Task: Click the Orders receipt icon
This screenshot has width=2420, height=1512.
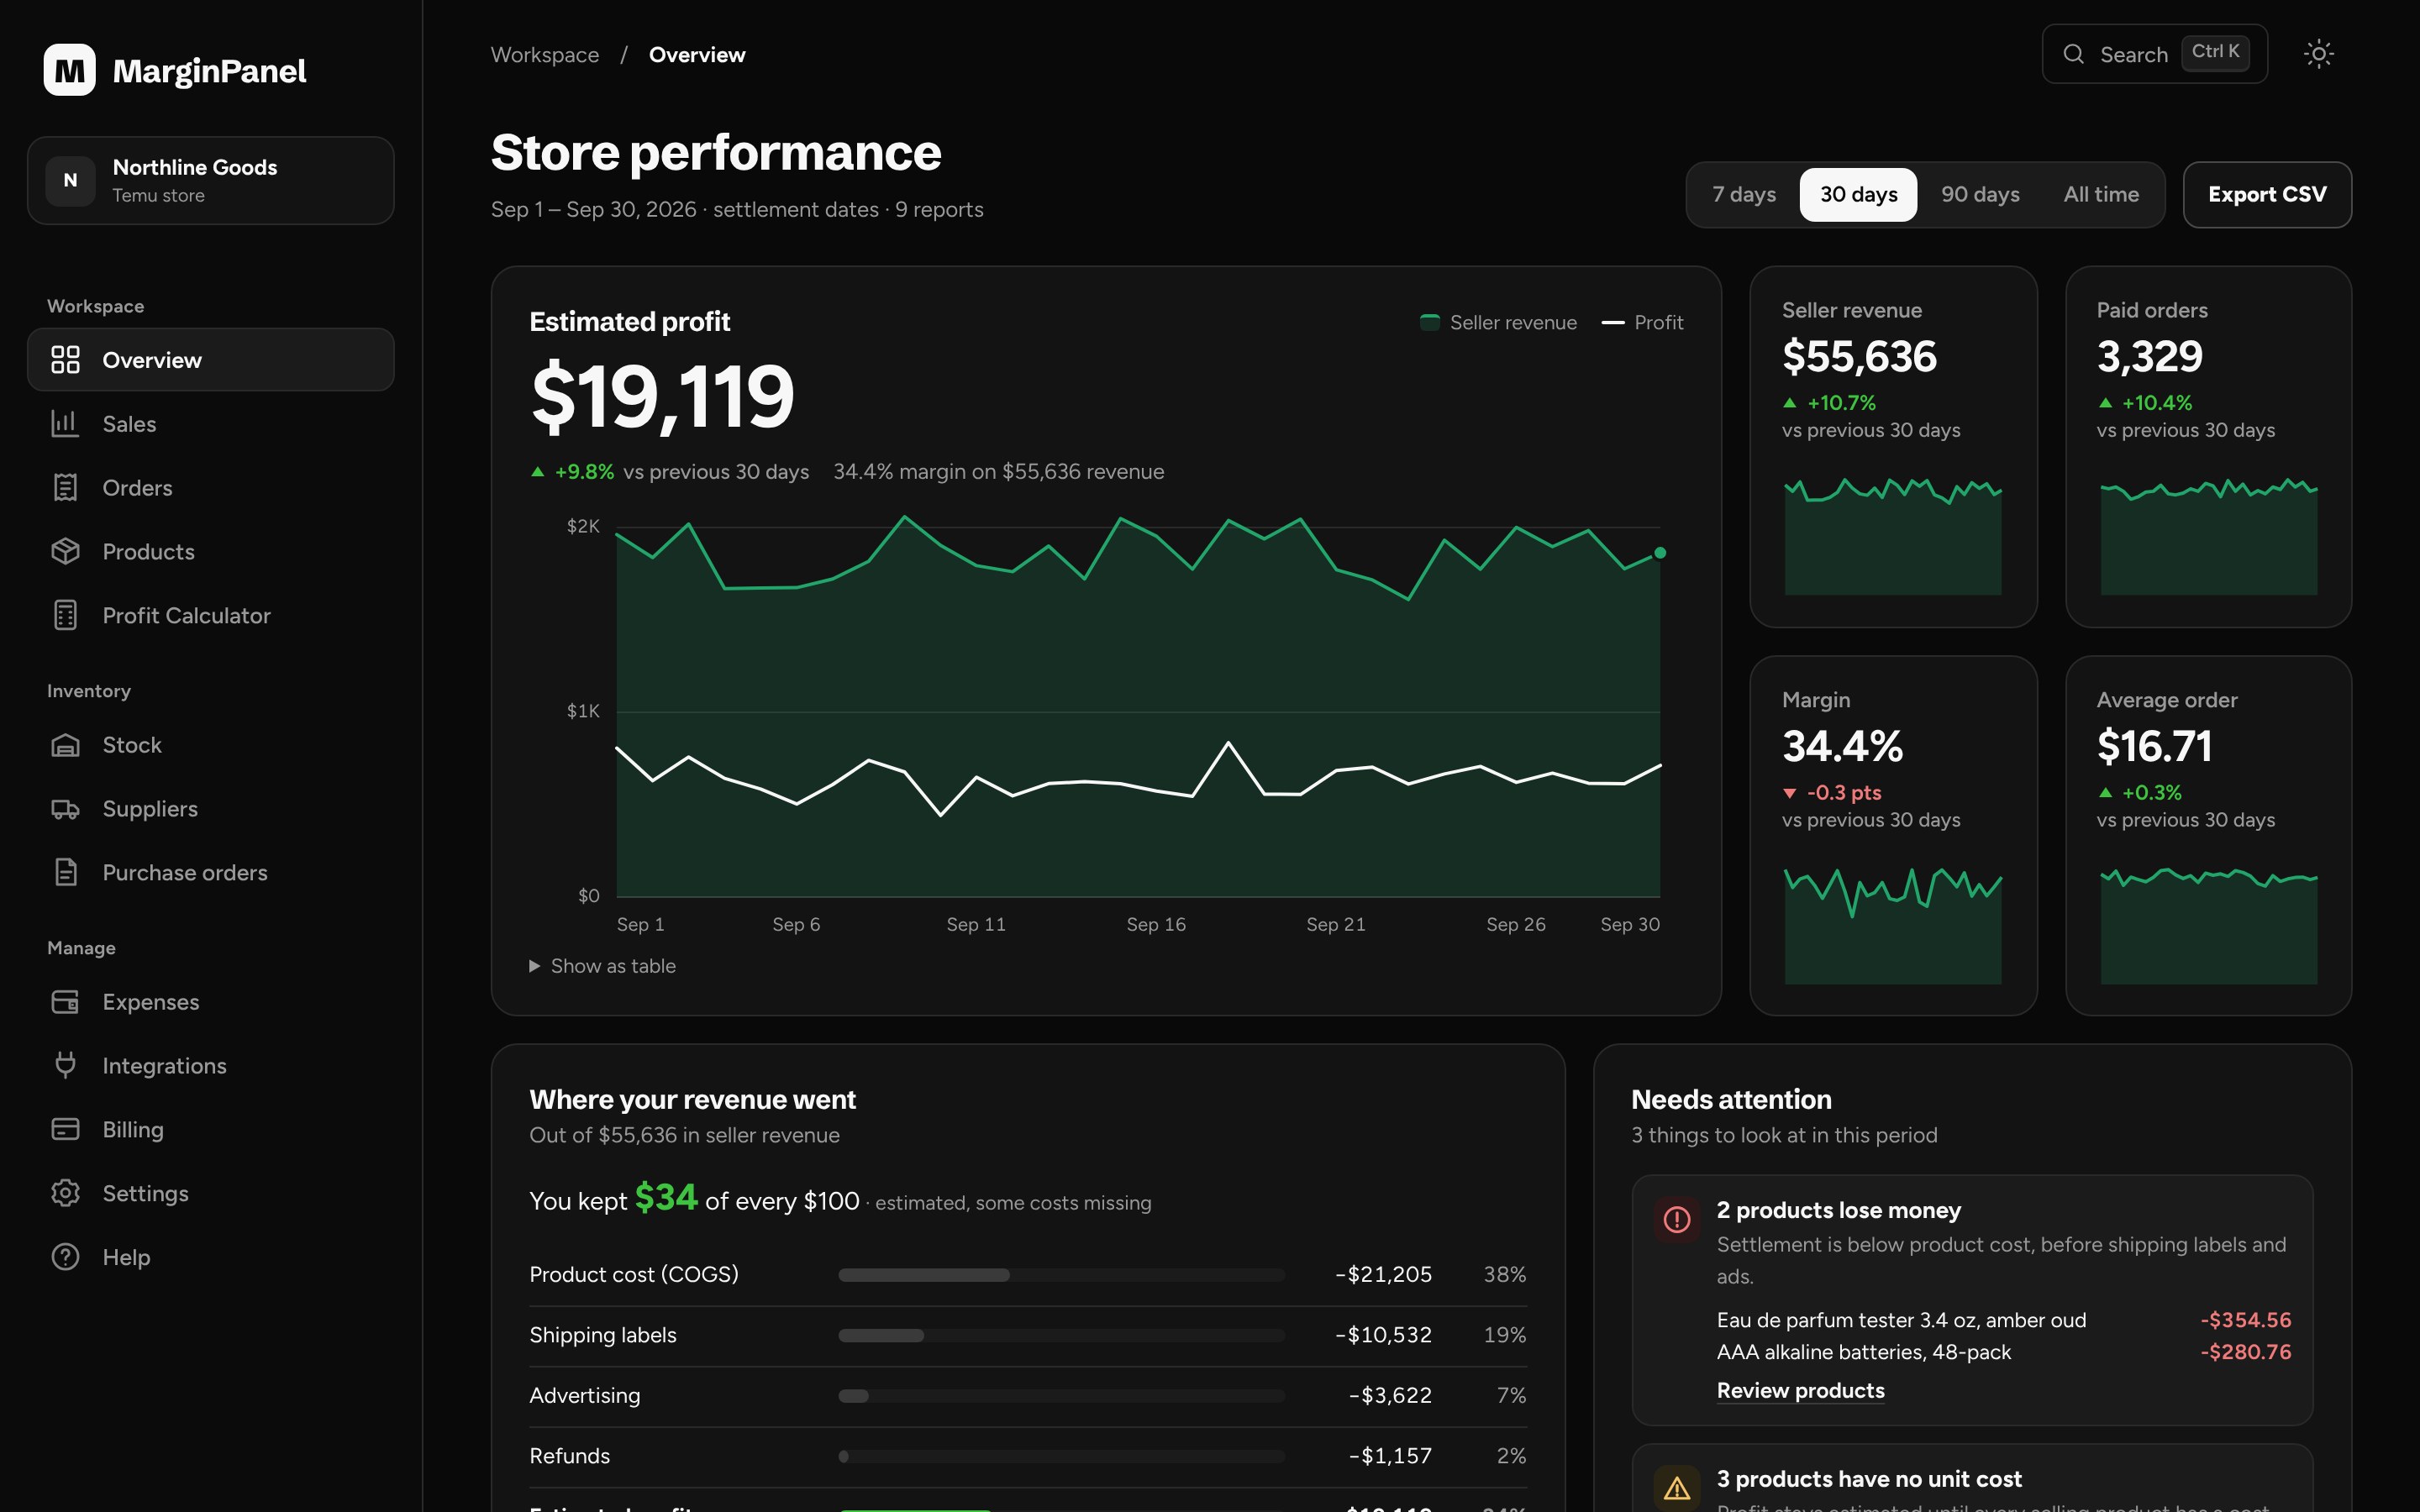Action: 65,488
